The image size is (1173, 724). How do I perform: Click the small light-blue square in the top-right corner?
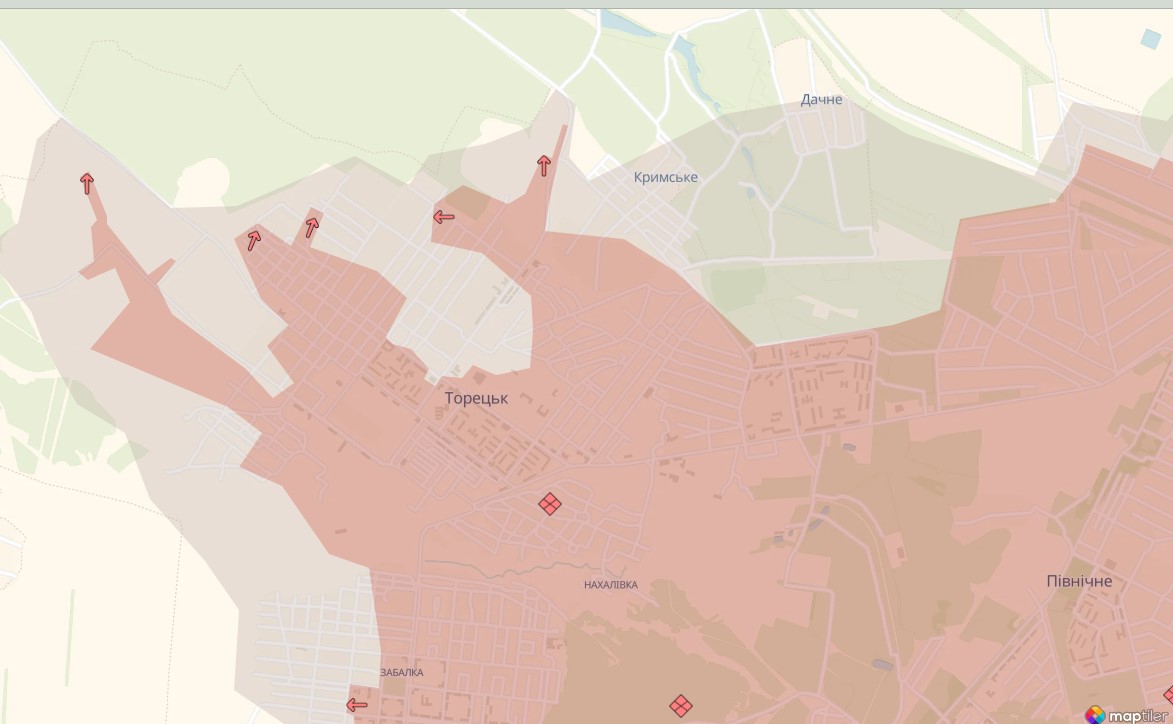point(1150,38)
